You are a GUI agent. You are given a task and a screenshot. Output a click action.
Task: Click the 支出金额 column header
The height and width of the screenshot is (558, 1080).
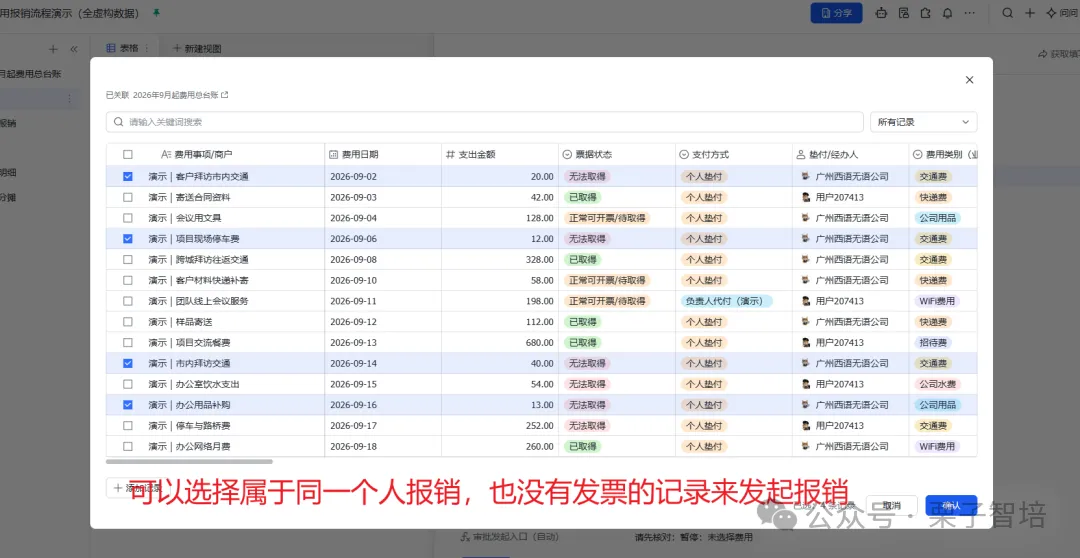(x=500, y=155)
